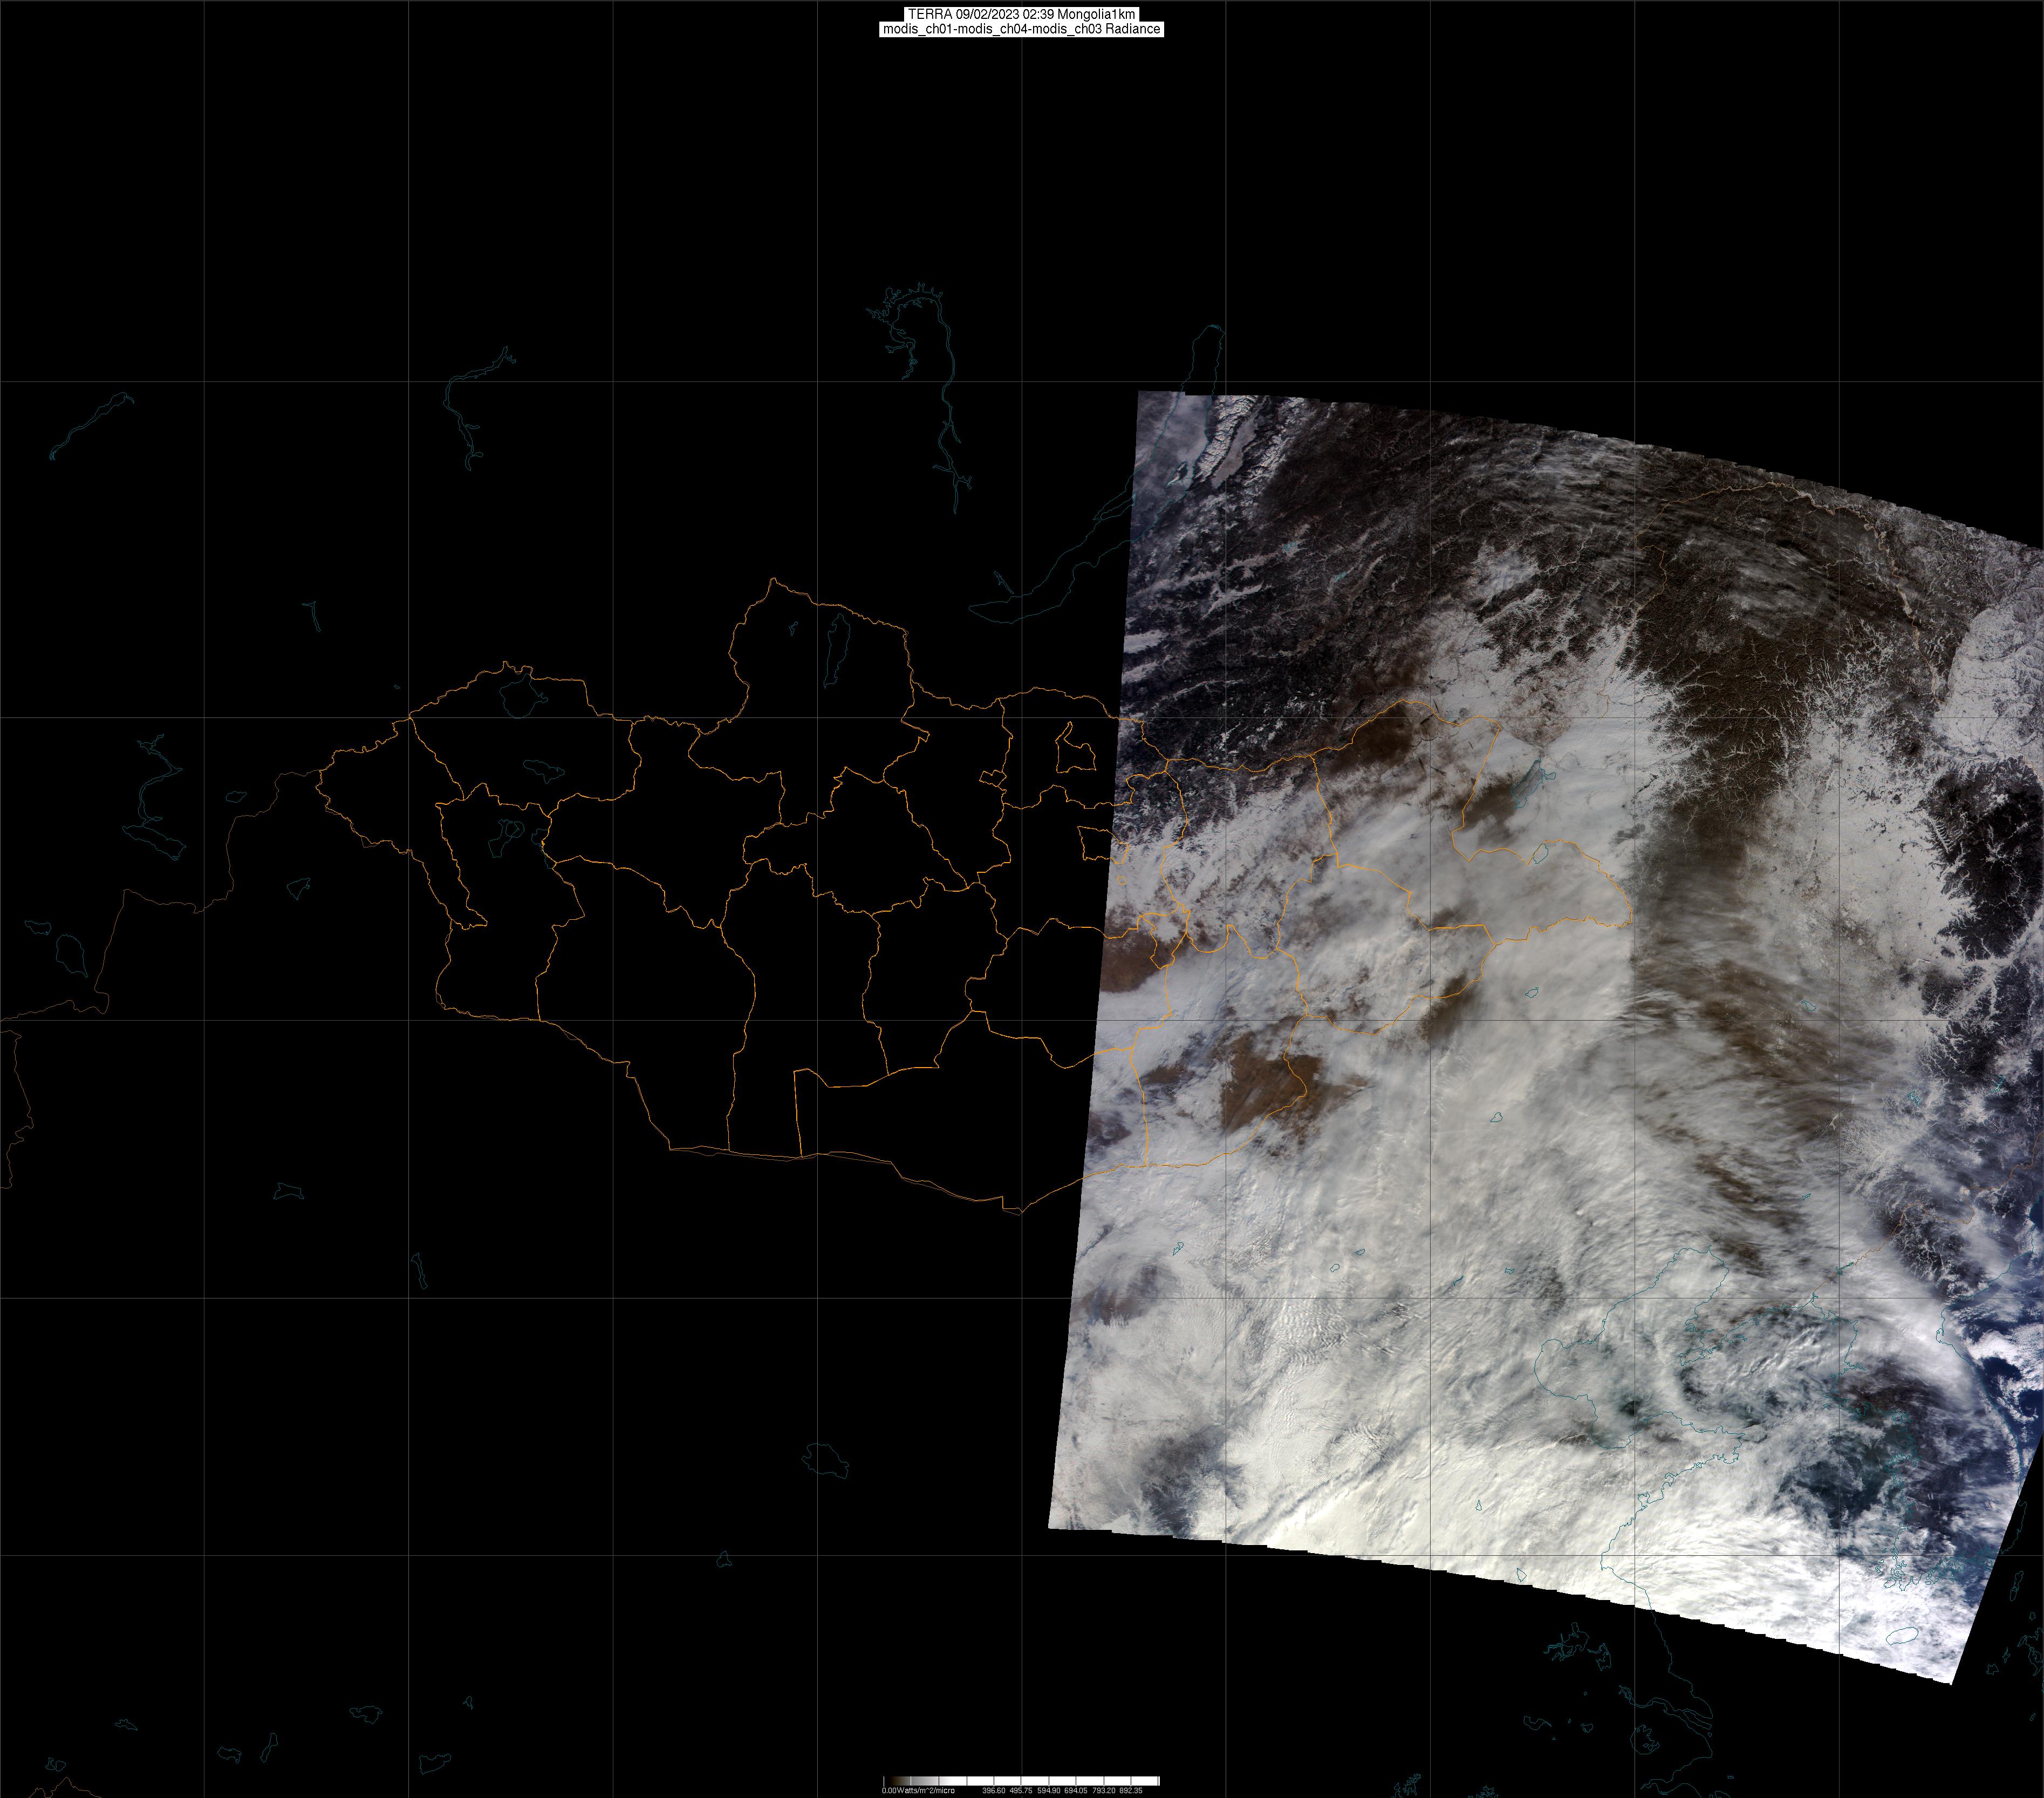This screenshot has width=2044, height=1798.
Task: Select the 892.35 colorbar tick value
Action: [x=1131, y=1790]
